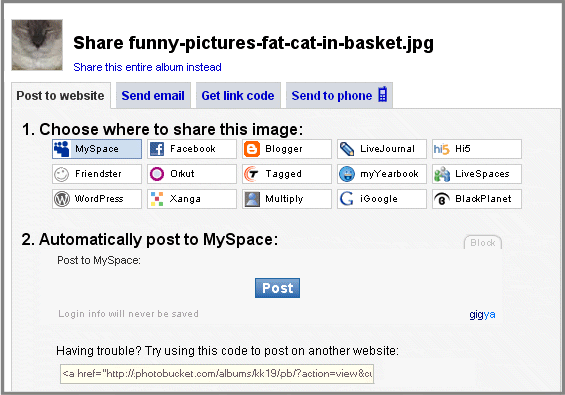Switch to the Post to website tab
The width and height of the screenshot is (565, 395).
click(x=61, y=96)
